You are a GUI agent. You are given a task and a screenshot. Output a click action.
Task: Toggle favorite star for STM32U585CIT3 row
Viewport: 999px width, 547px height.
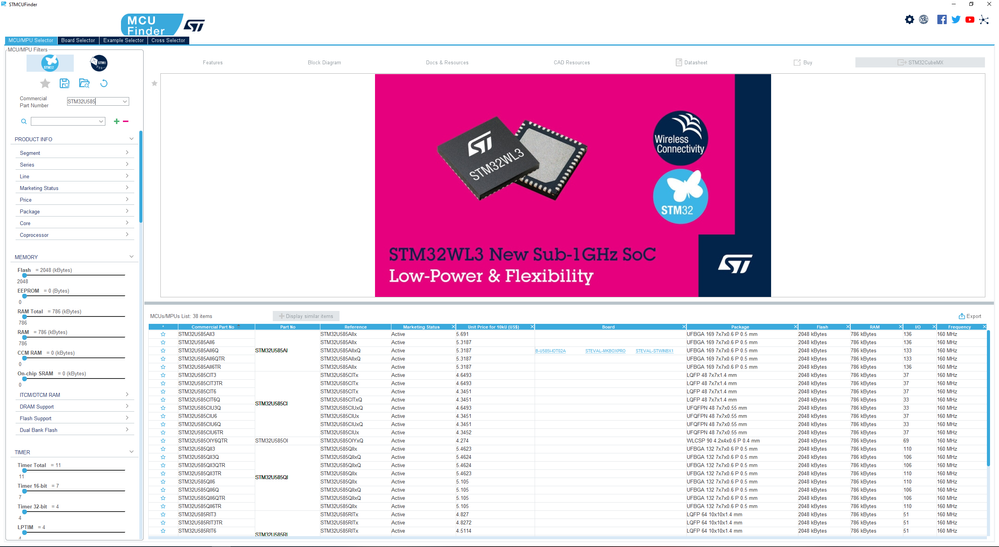click(163, 375)
